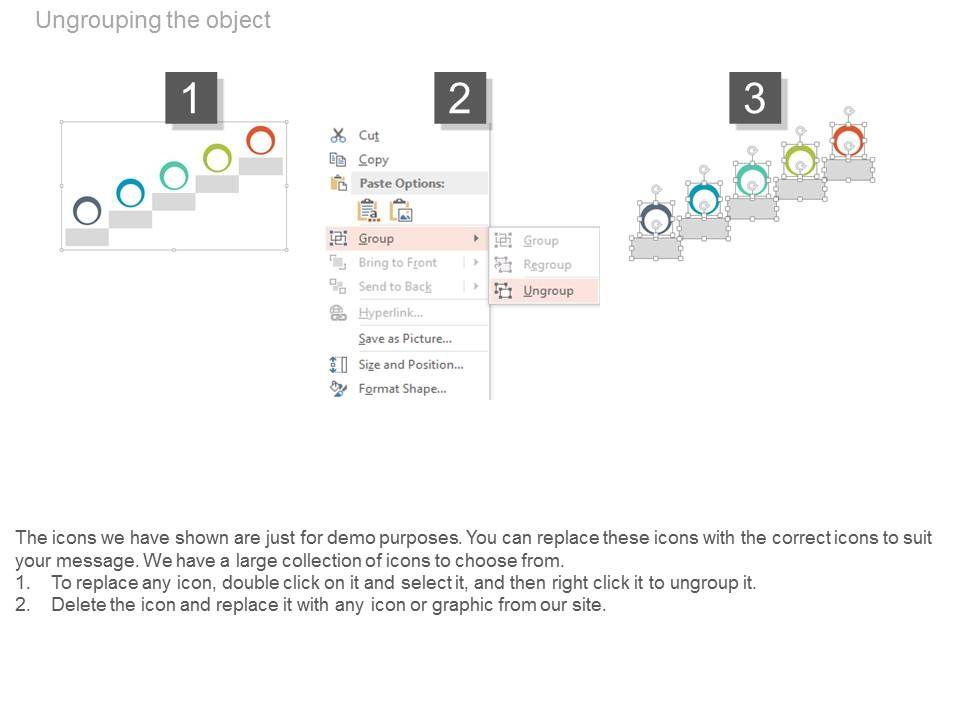Screen dimensions: 960x720
Task: Select Ungroup in the Group submenu
Action: pyautogui.click(x=548, y=290)
